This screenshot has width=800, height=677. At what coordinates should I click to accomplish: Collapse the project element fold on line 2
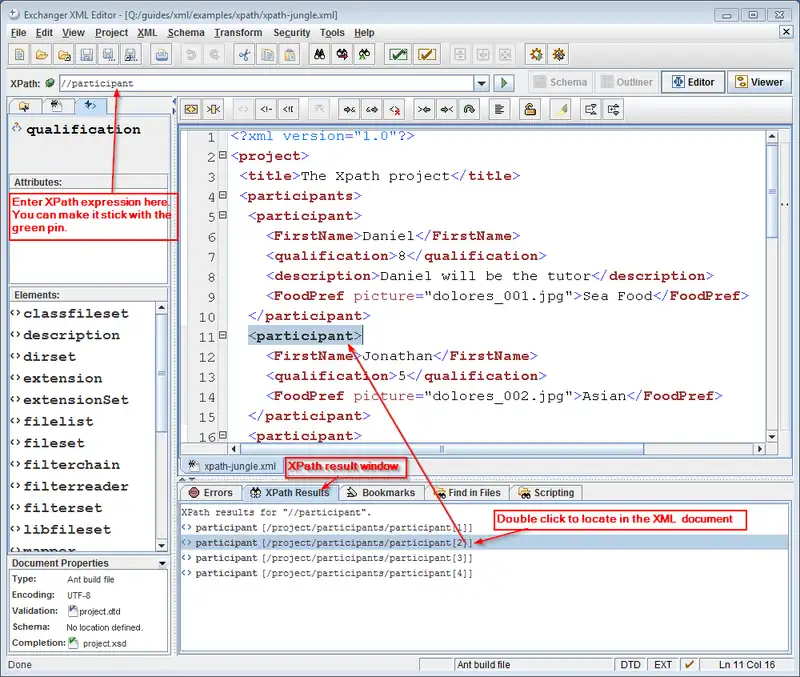click(222, 156)
